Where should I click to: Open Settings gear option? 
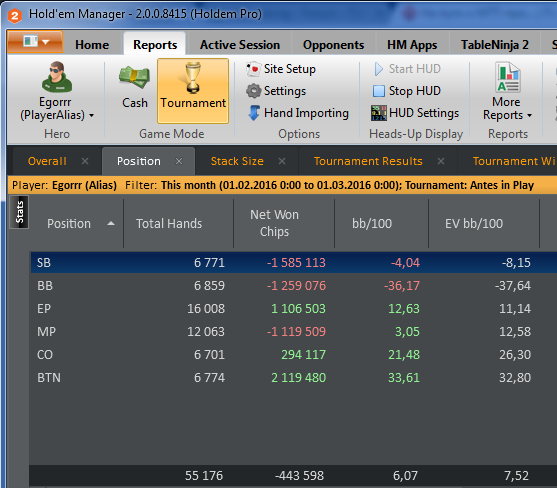click(x=253, y=91)
